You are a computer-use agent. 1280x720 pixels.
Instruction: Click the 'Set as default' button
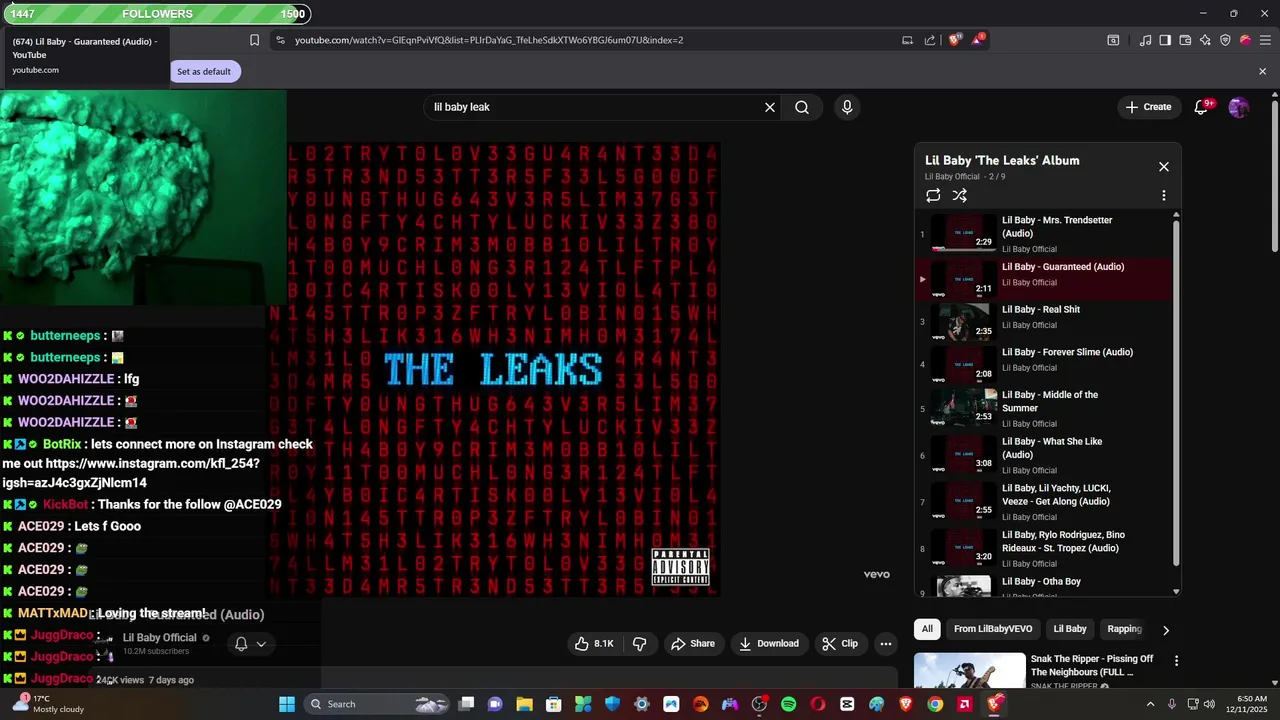(x=204, y=71)
